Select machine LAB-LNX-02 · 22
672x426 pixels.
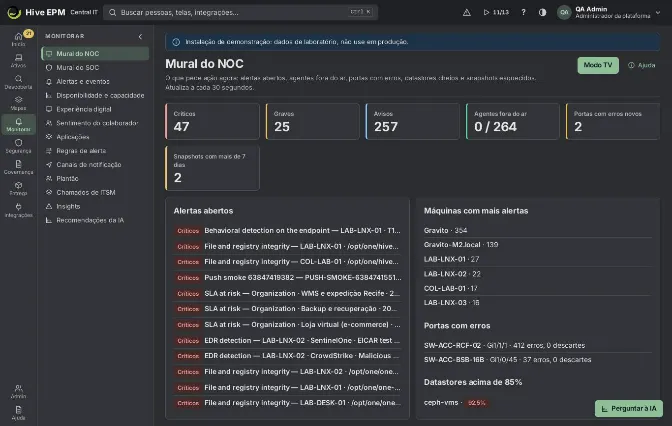pyautogui.click(x=537, y=274)
